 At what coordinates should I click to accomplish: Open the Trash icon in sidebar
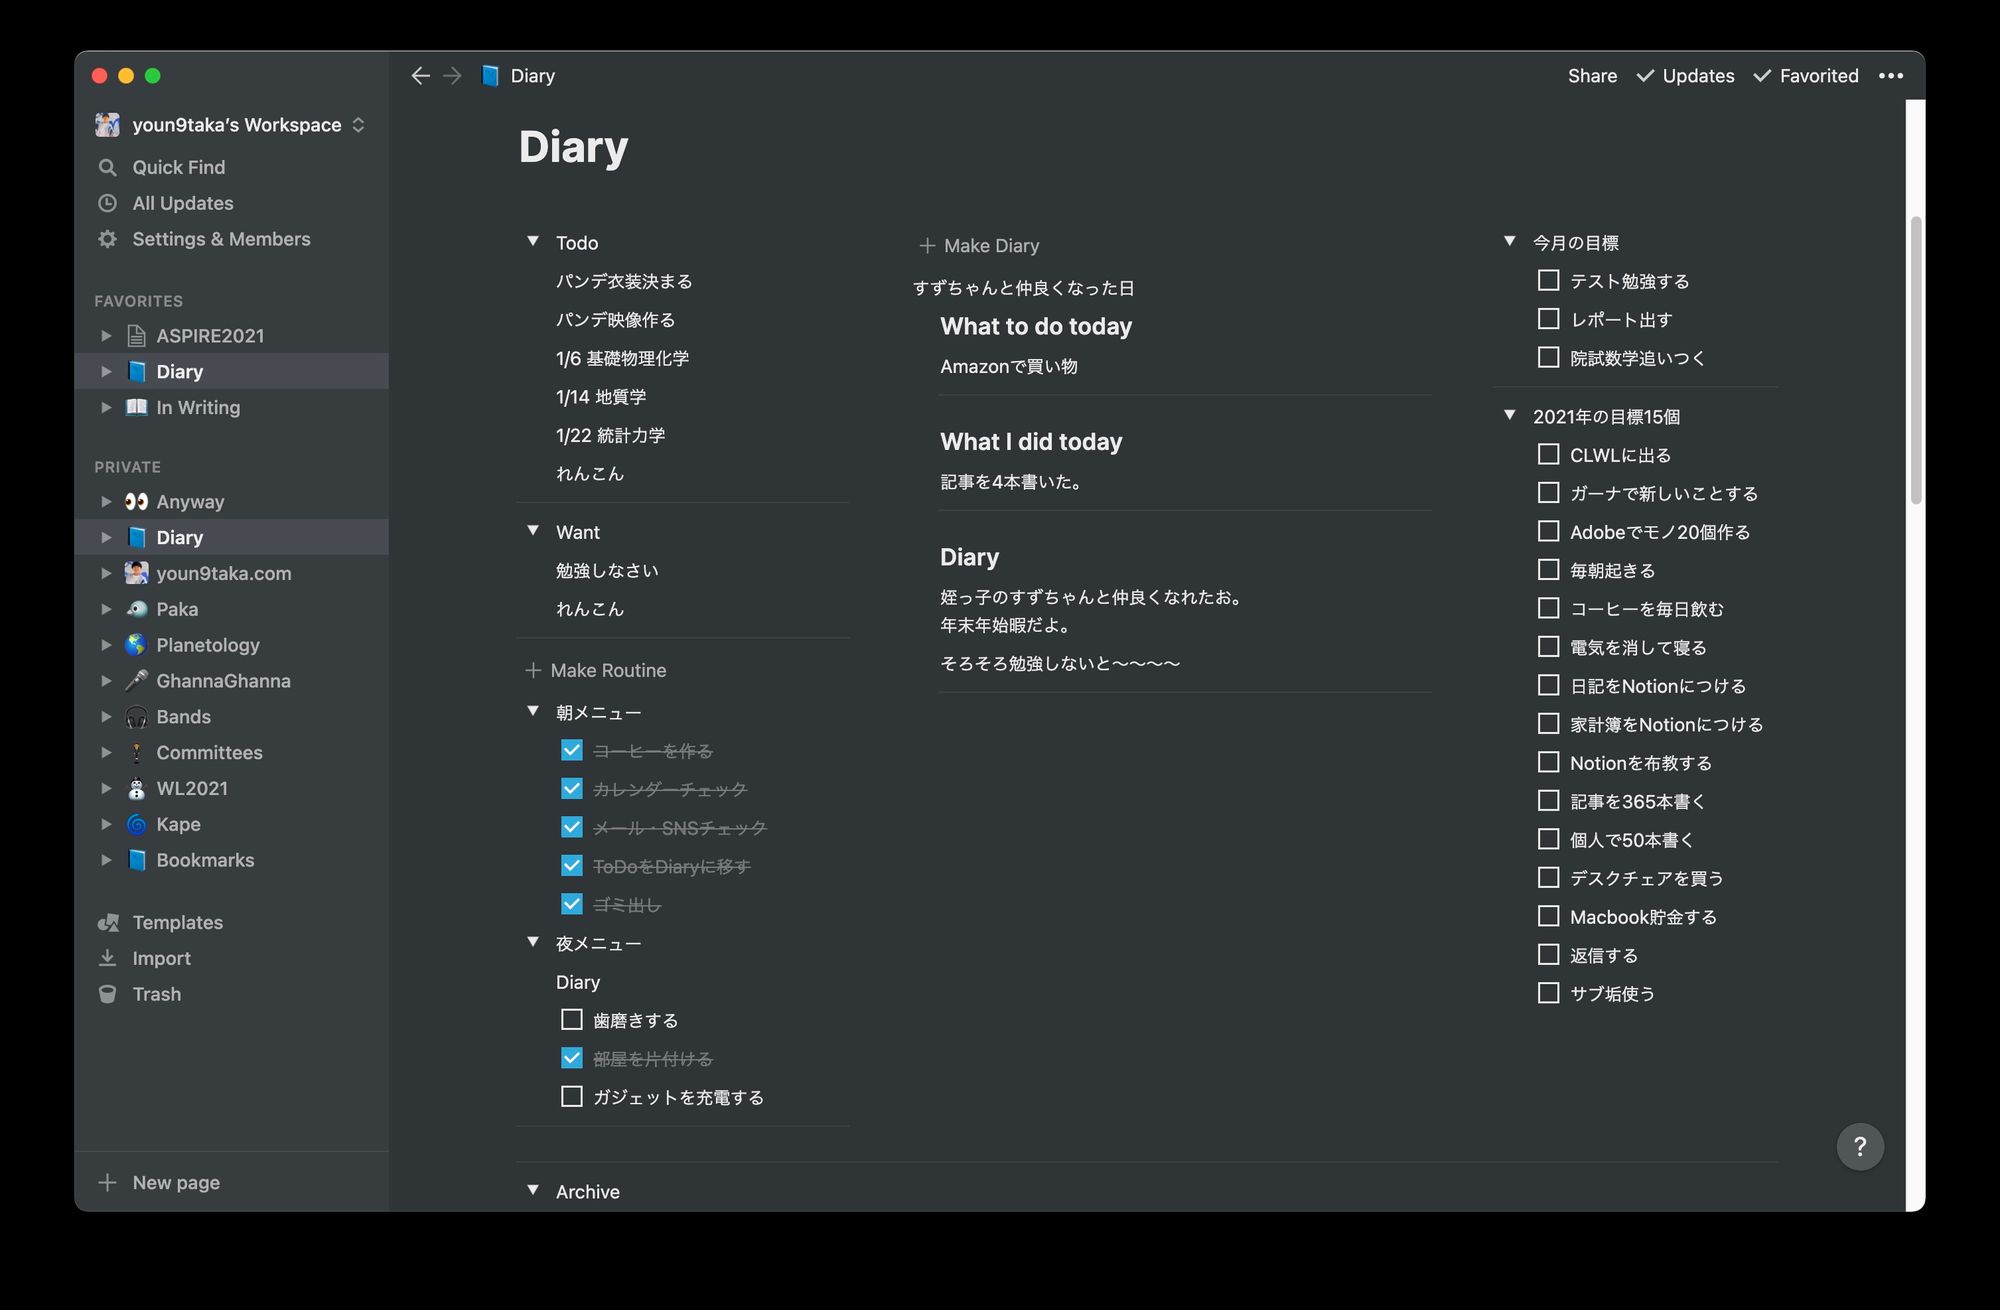coord(108,994)
